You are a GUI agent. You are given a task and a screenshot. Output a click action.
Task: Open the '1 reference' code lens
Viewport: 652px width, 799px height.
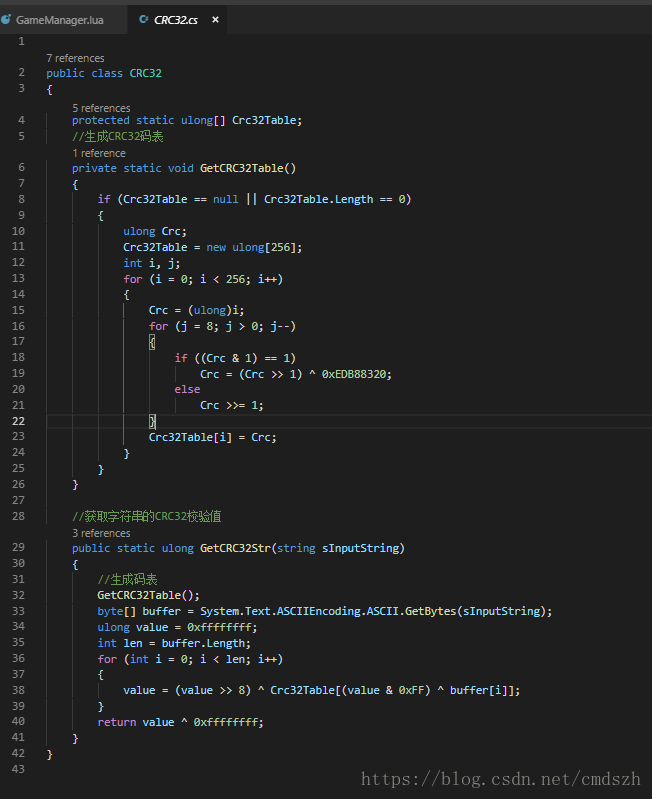pos(99,153)
